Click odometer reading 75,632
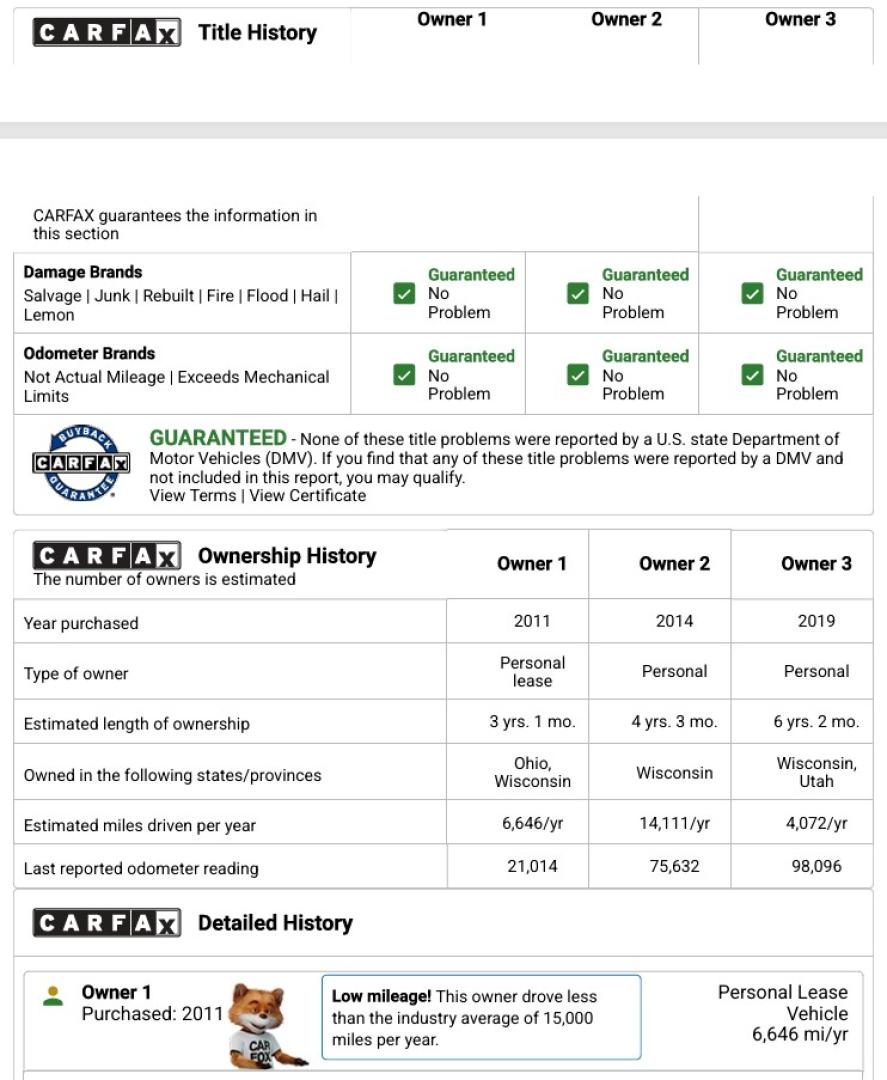The image size is (887, 1080). pos(674,866)
